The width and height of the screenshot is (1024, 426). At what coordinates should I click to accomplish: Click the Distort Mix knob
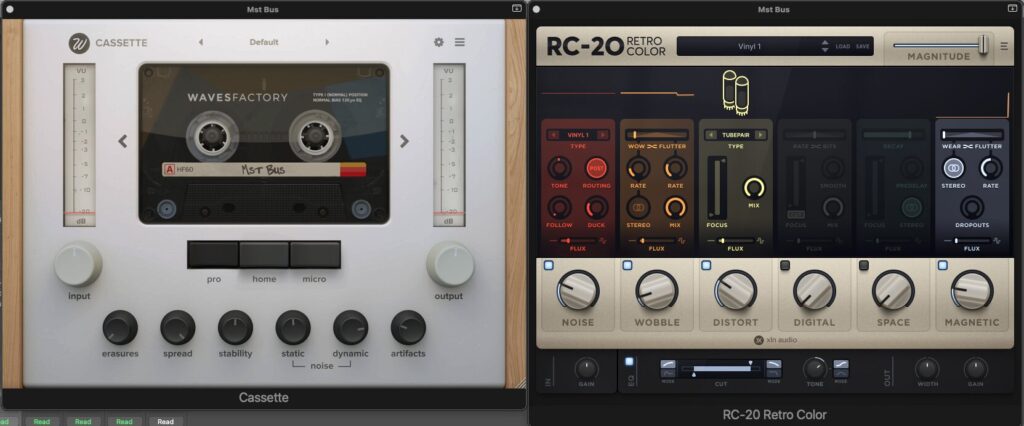click(754, 188)
